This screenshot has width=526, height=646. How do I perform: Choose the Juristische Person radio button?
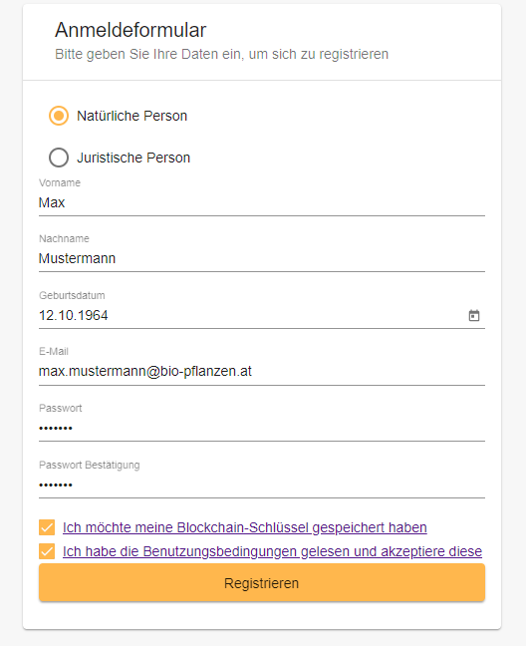point(58,157)
